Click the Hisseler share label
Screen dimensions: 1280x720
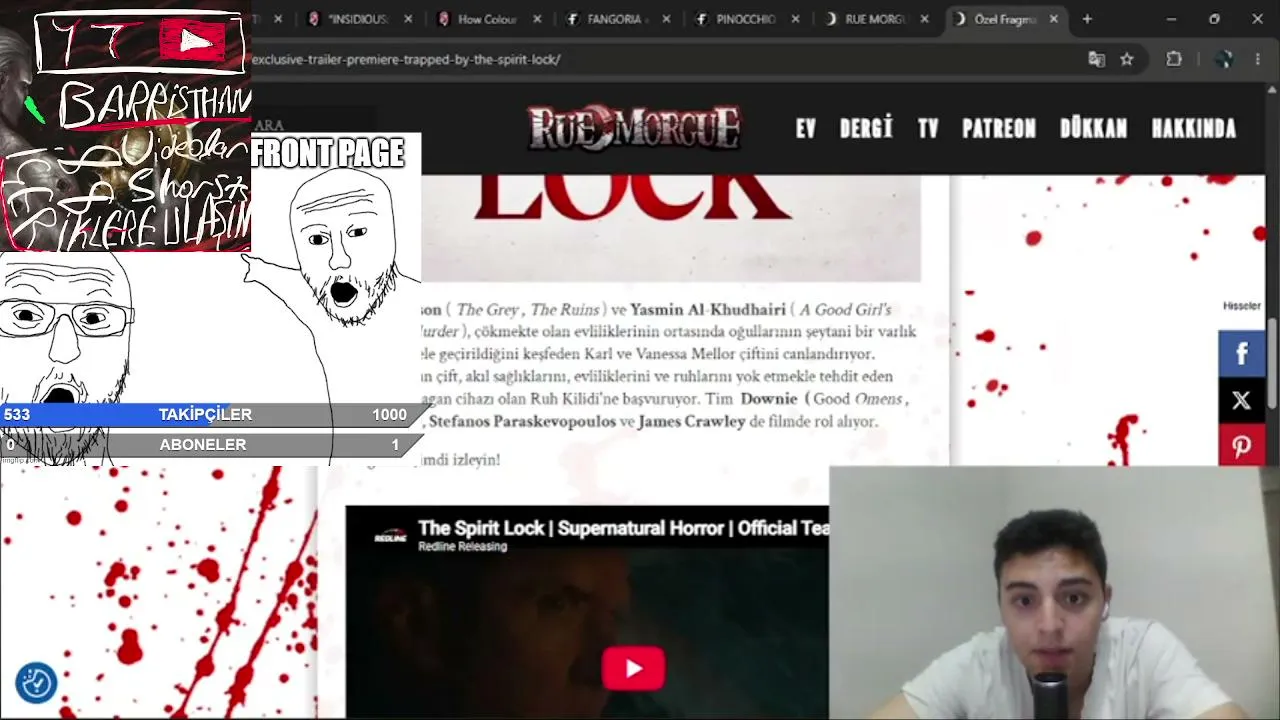[x=1242, y=306]
